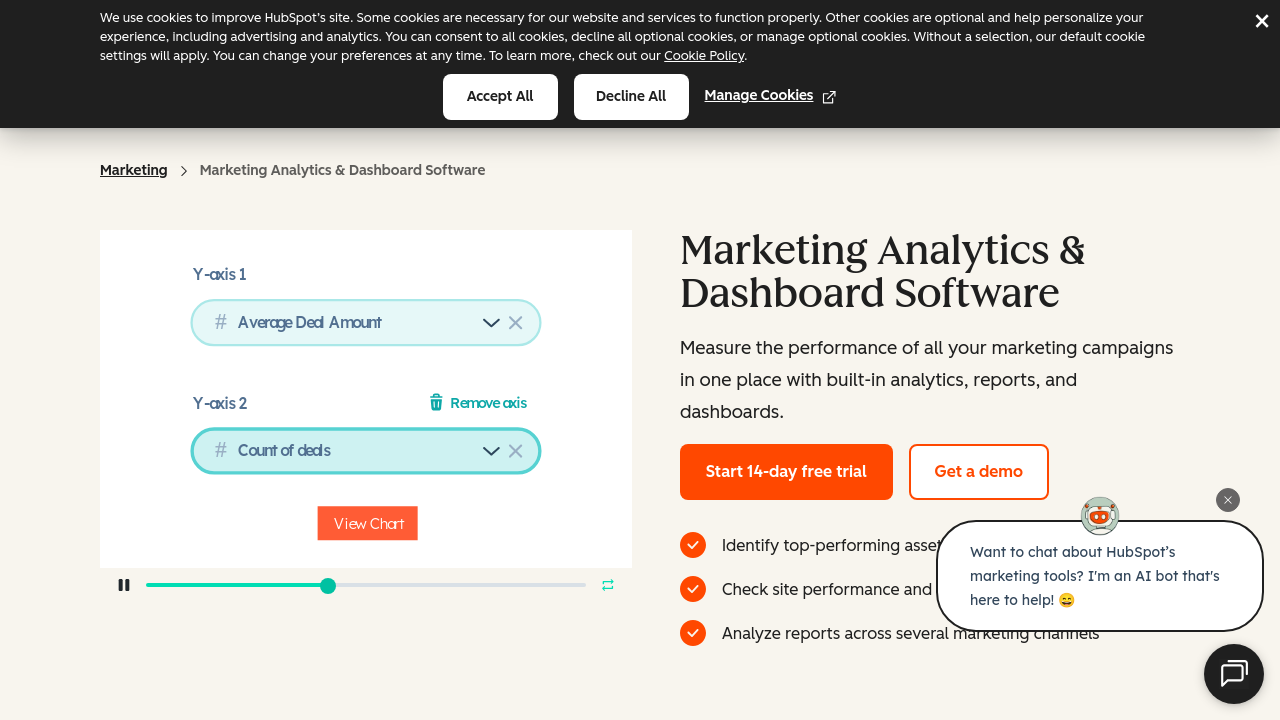Open the Manage Cookies settings
This screenshot has width=1280, height=720.
pos(758,95)
